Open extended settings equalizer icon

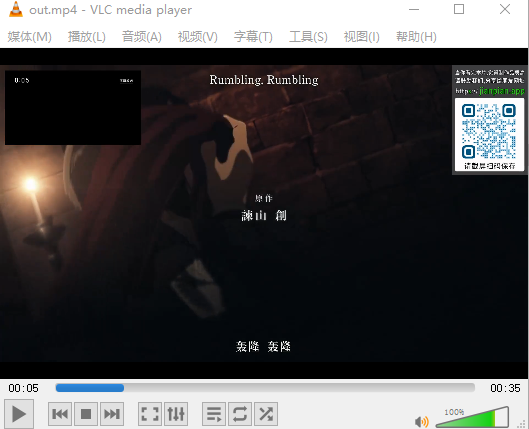point(176,414)
